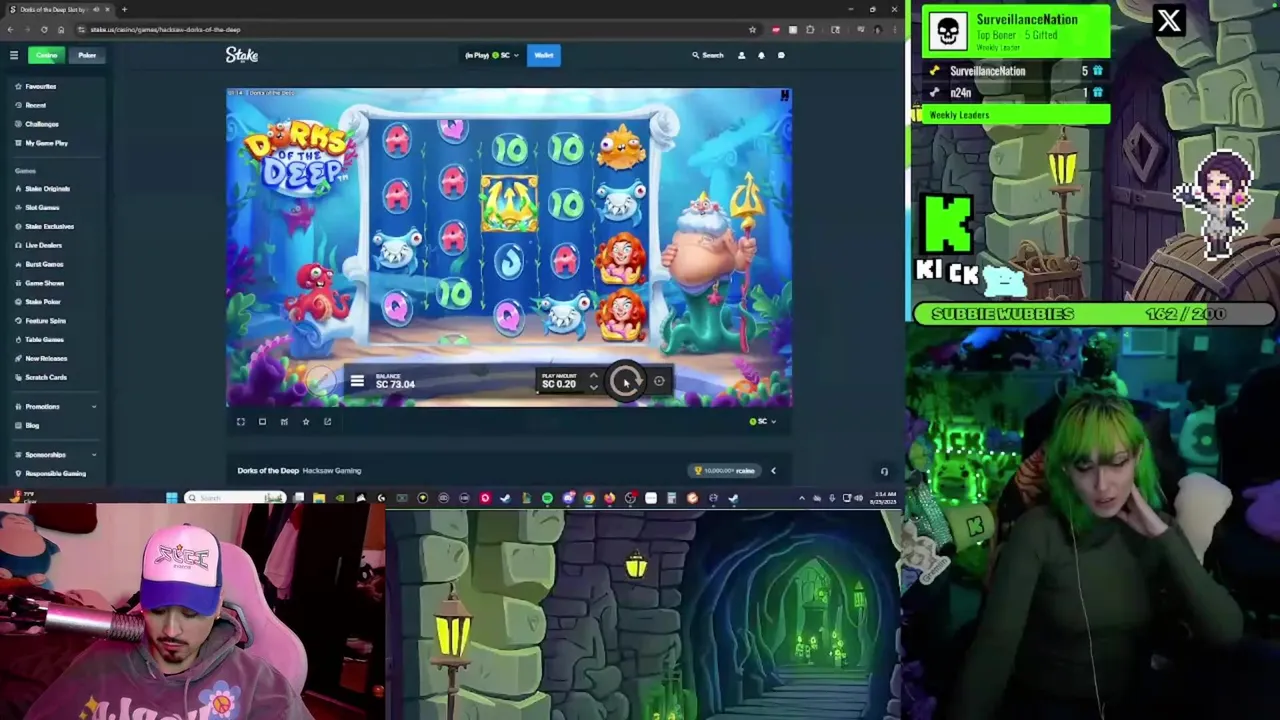1280x720 pixels.
Task: Toggle game fullscreen mode
Action: pyautogui.click(x=241, y=422)
